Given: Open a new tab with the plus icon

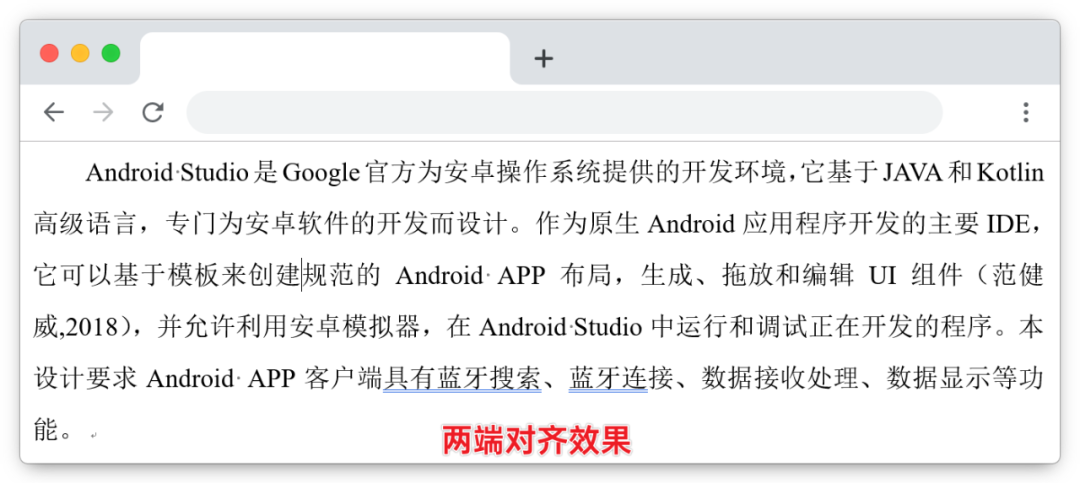Looking at the screenshot, I should tap(543, 59).
